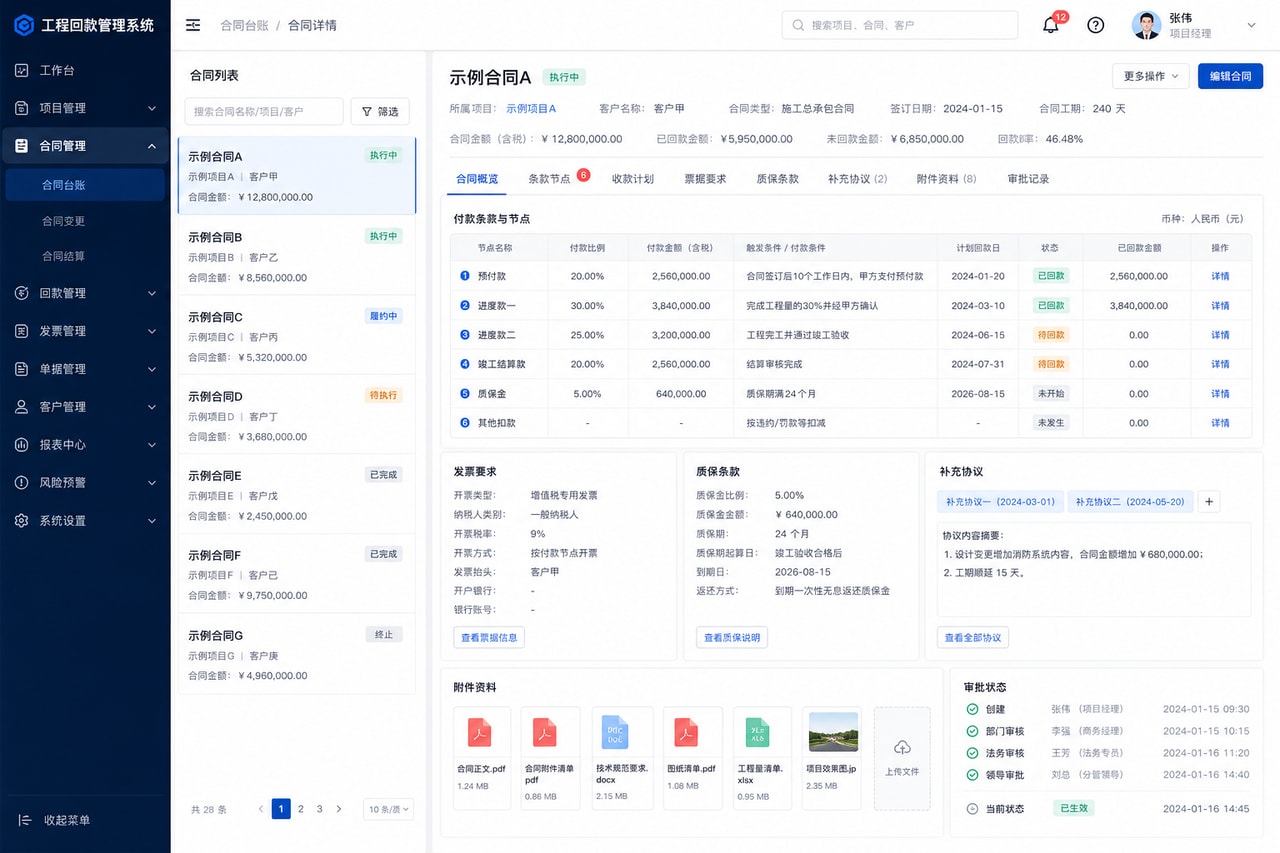1280x853 pixels.
Task: Click the 上传文件 upload cloud icon
Action: coord(902,747)
